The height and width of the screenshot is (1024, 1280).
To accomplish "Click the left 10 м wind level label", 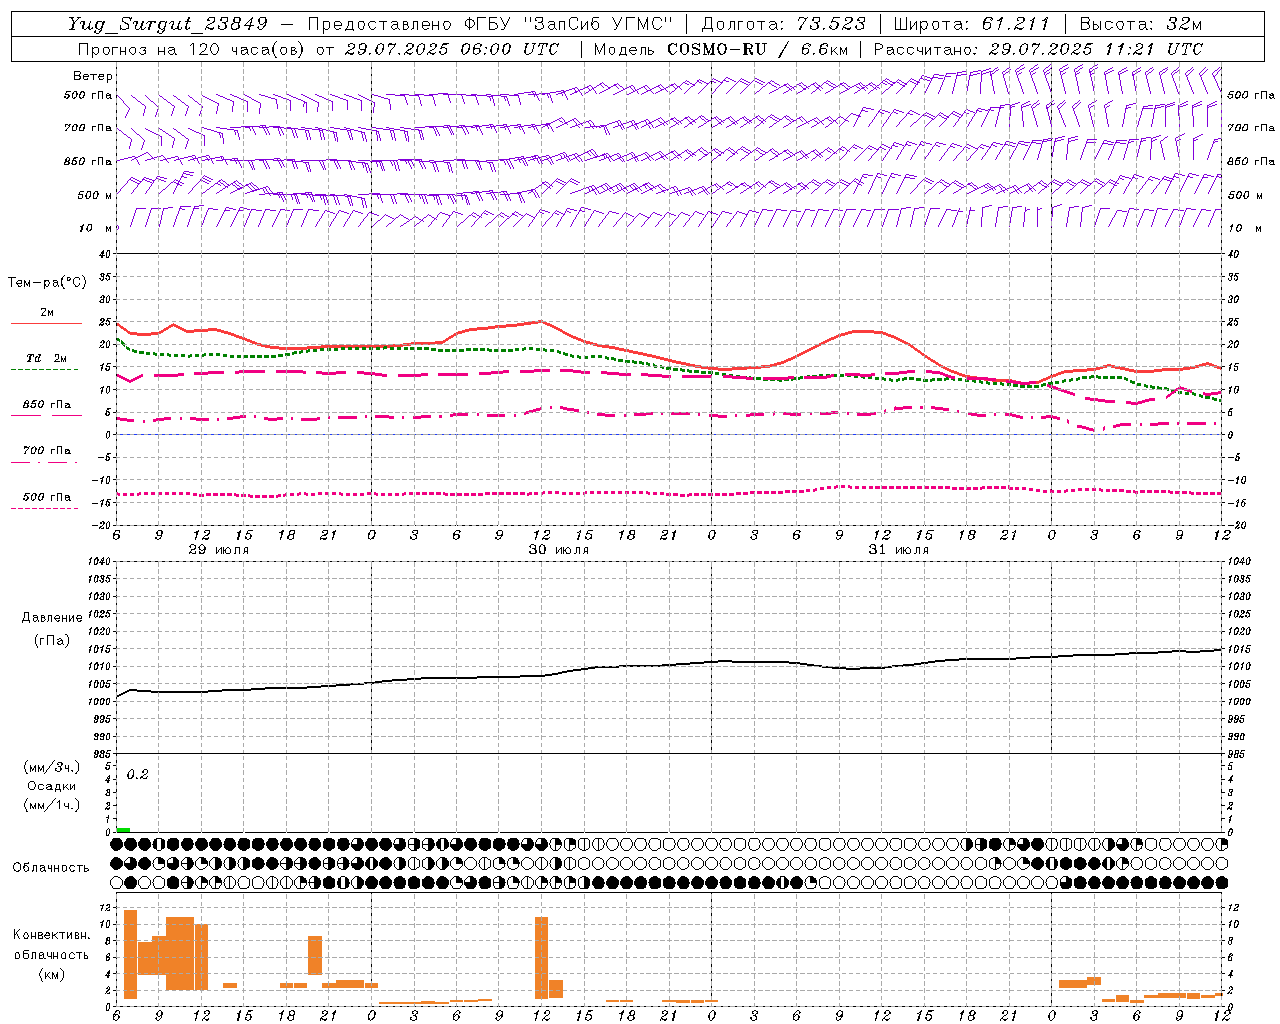I will click(x=96, y=228).
